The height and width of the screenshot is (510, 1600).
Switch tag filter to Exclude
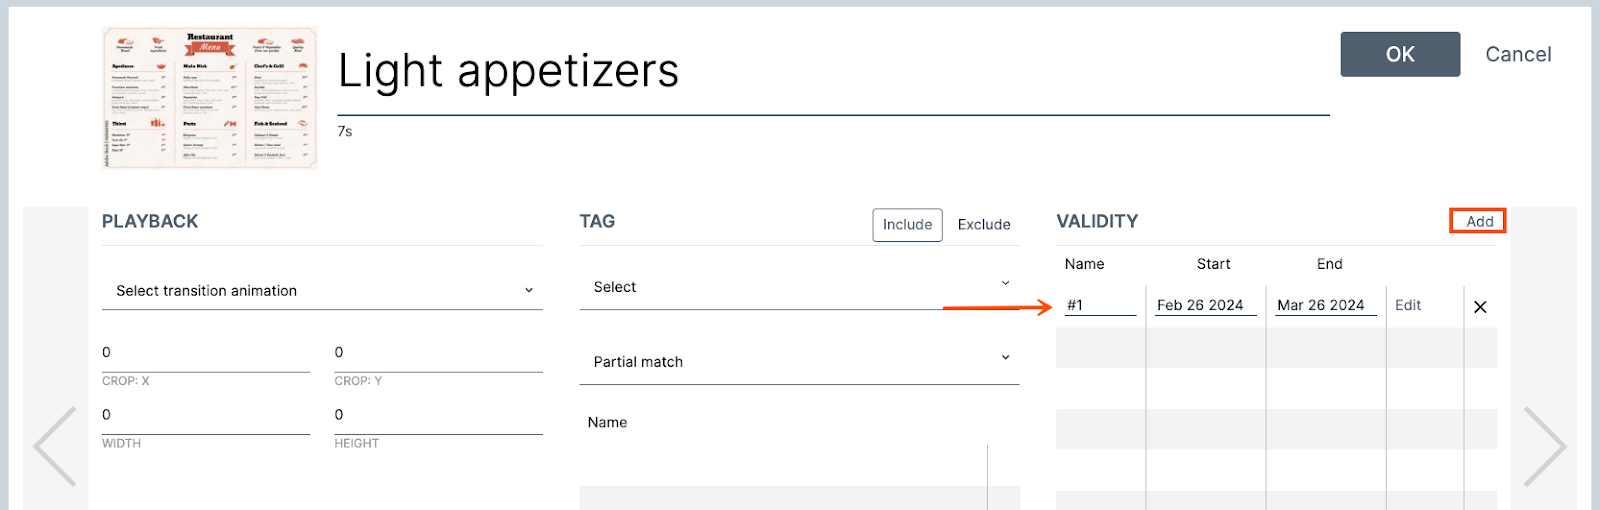point(984,225)
